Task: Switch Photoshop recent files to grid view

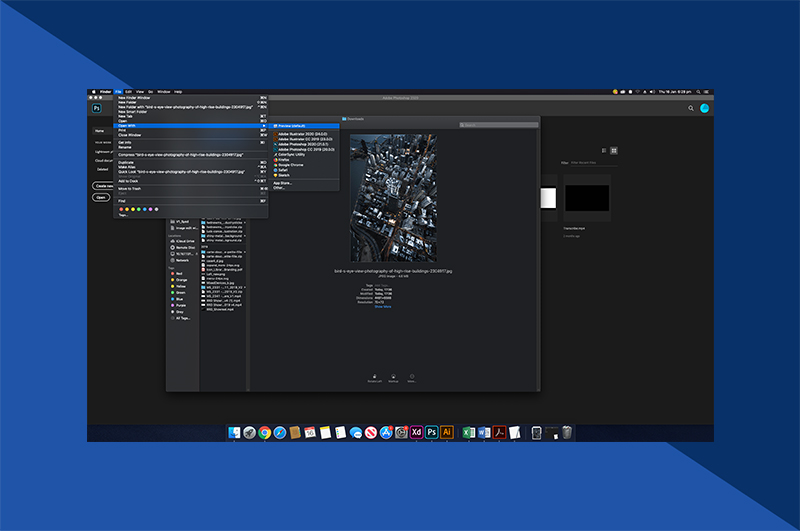Action: pos(614,150)
